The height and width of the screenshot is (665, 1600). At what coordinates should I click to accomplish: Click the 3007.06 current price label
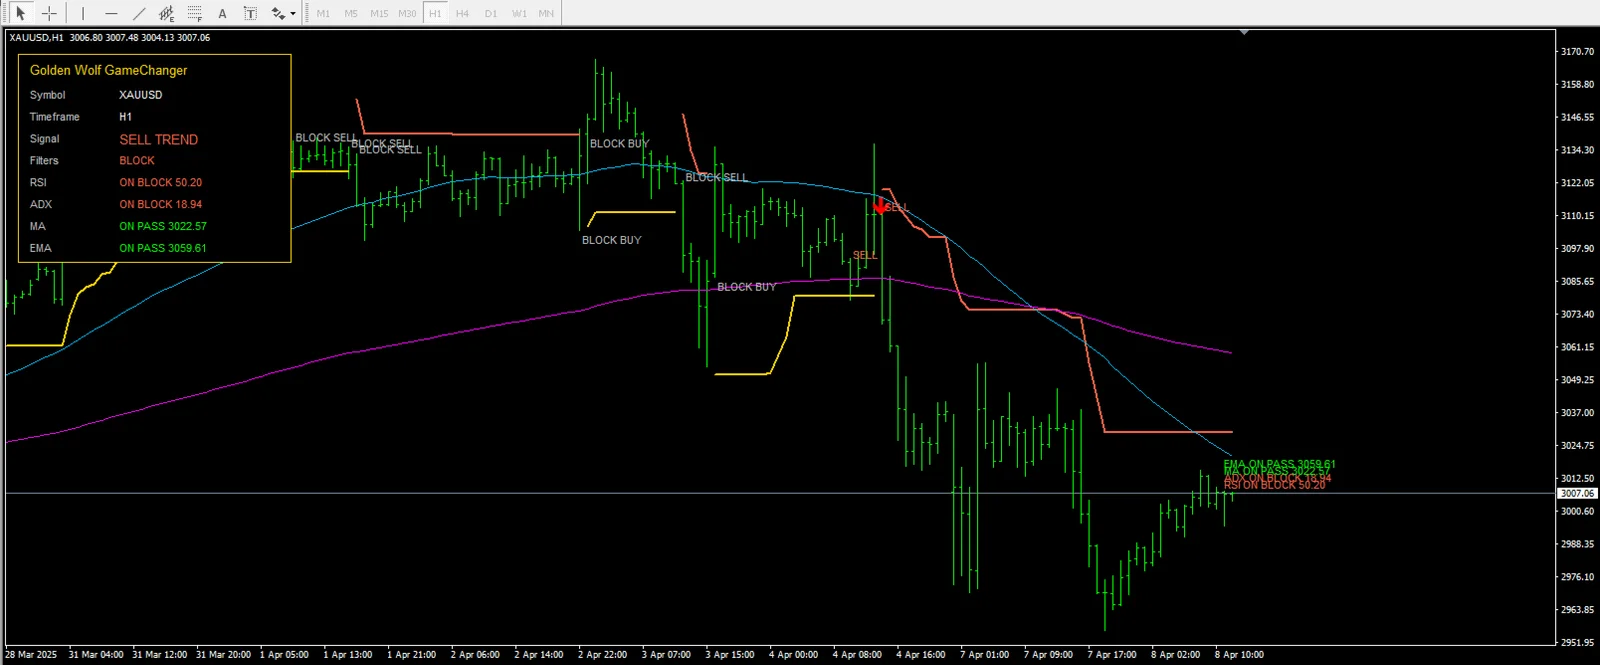pos(1577,493)
